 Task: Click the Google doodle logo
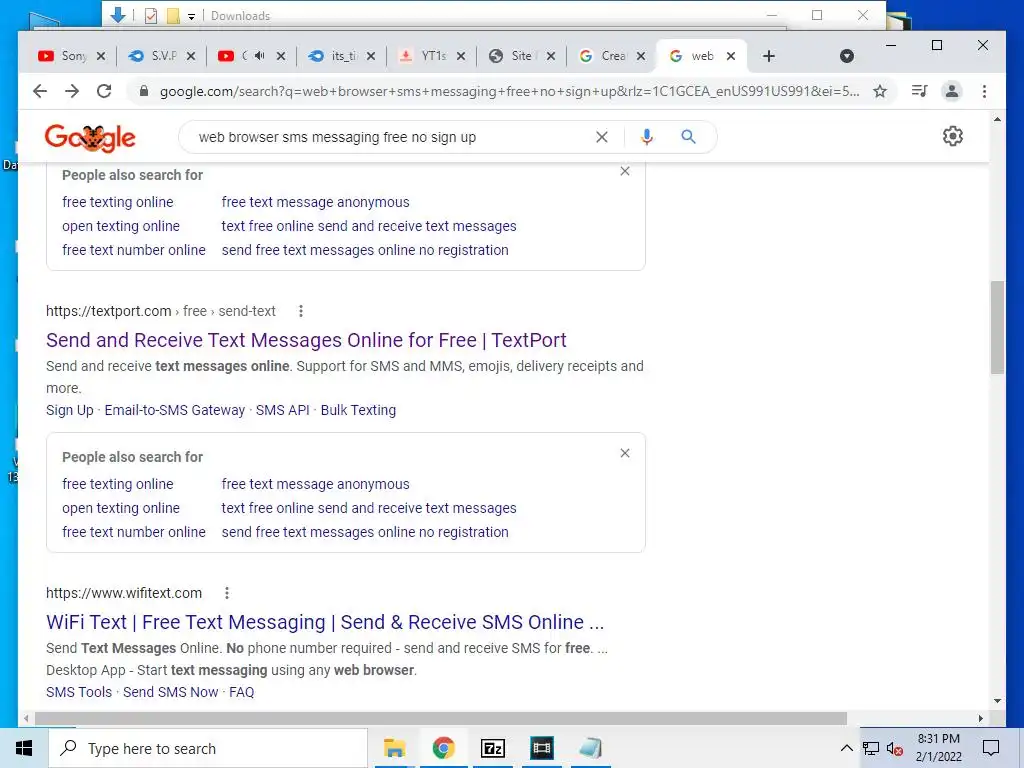click(x=90, y=138)
